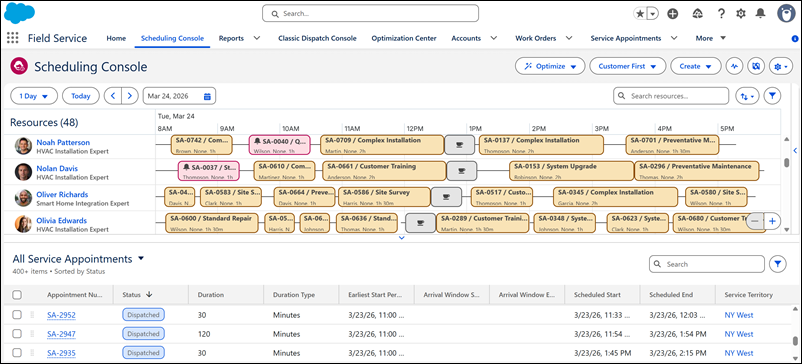
Task: Zoom out the Gantt with minus
Action: [x=754, y=221]
